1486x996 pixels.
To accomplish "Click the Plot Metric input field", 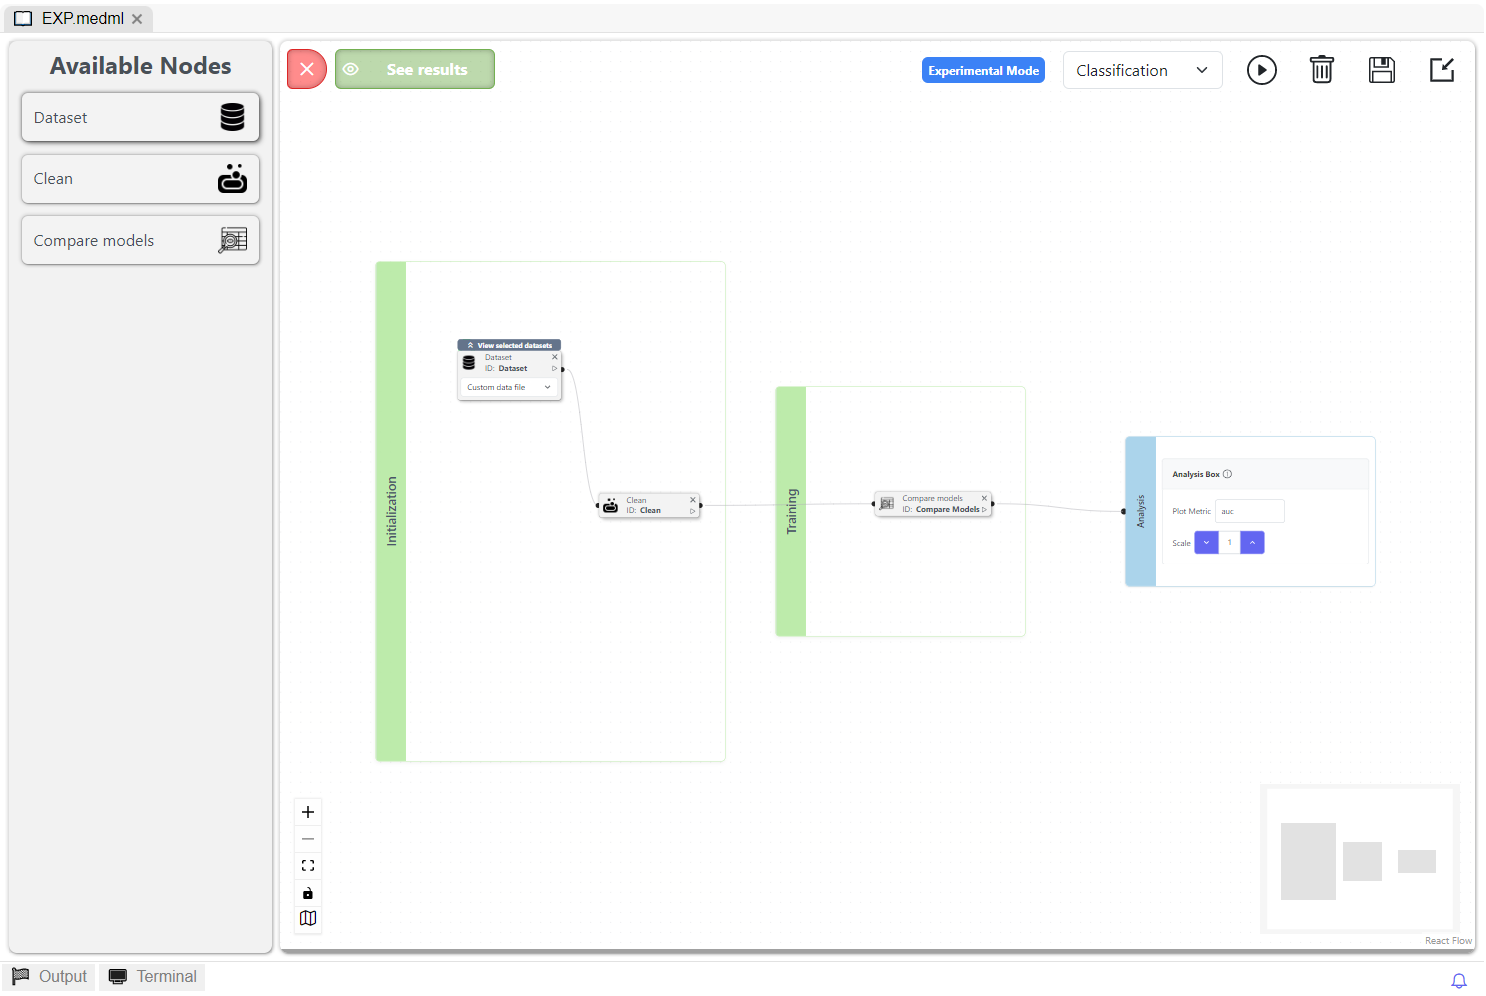I will click(x=1249, y=511).
